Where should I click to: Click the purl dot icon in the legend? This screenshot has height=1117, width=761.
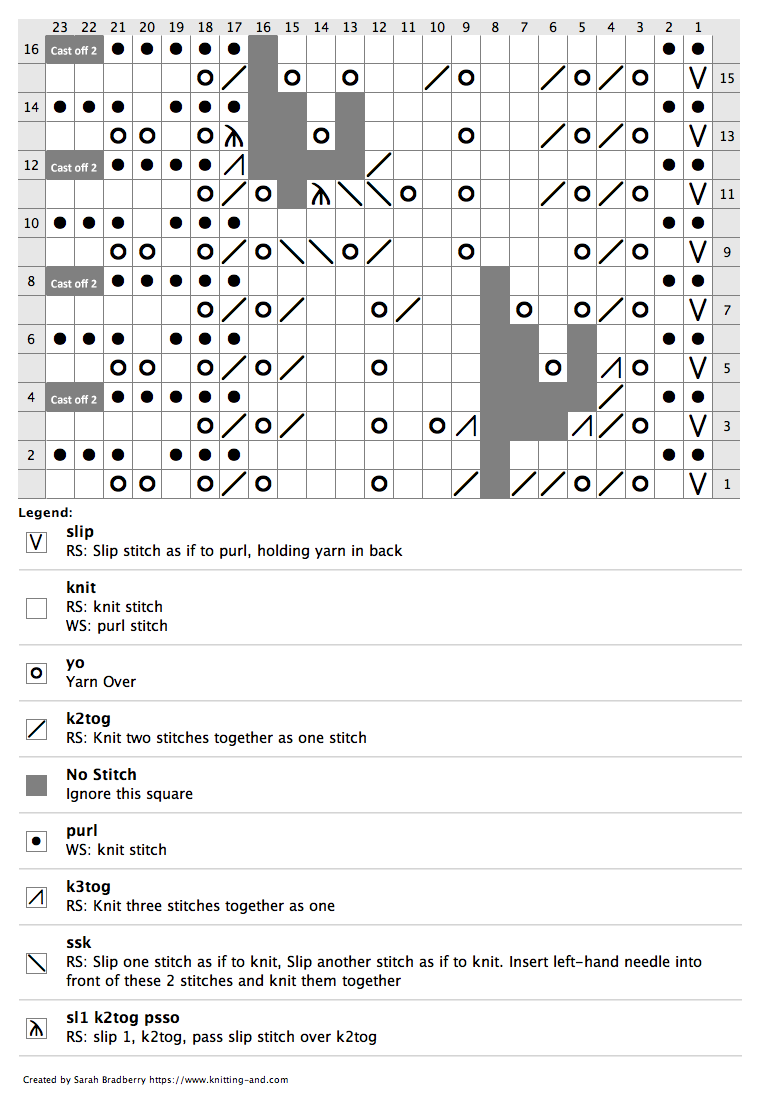coord(37,841)
